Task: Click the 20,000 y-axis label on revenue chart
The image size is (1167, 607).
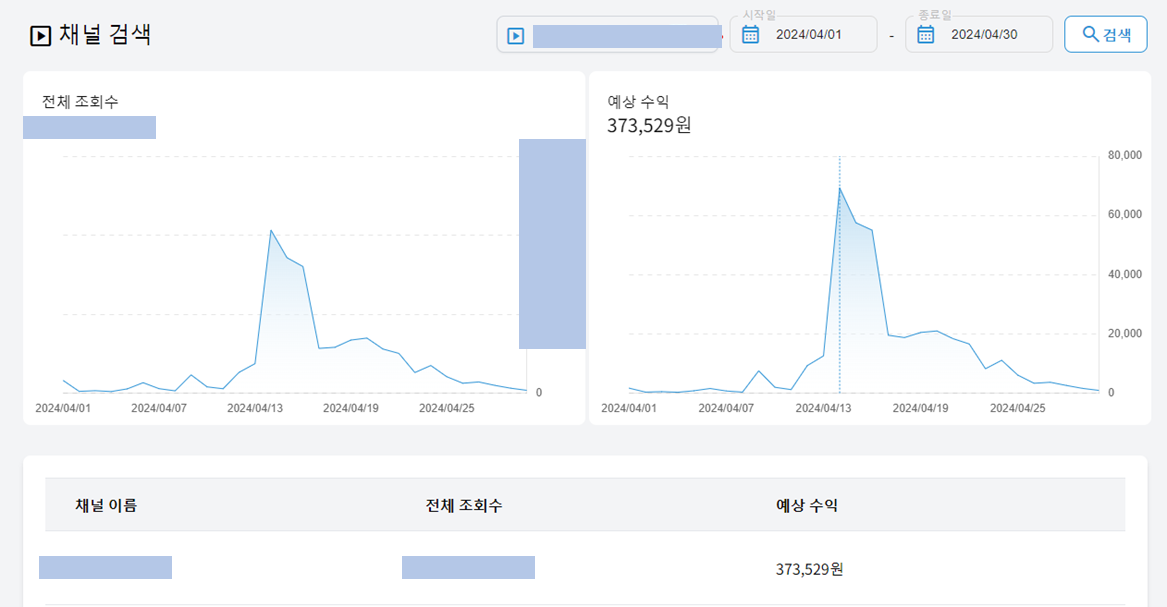Action: (x=1125, y=333)
